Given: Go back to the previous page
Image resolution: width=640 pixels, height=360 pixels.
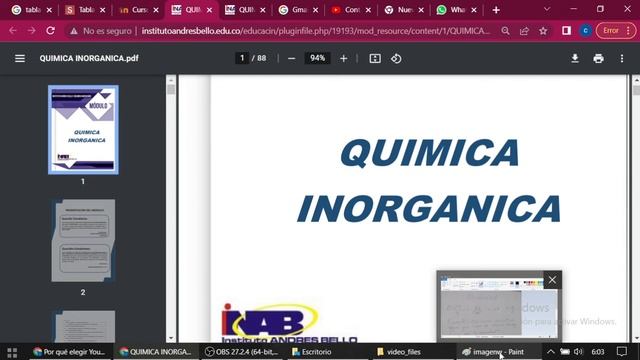Looking at the screenshot, I should coord(13,31).
